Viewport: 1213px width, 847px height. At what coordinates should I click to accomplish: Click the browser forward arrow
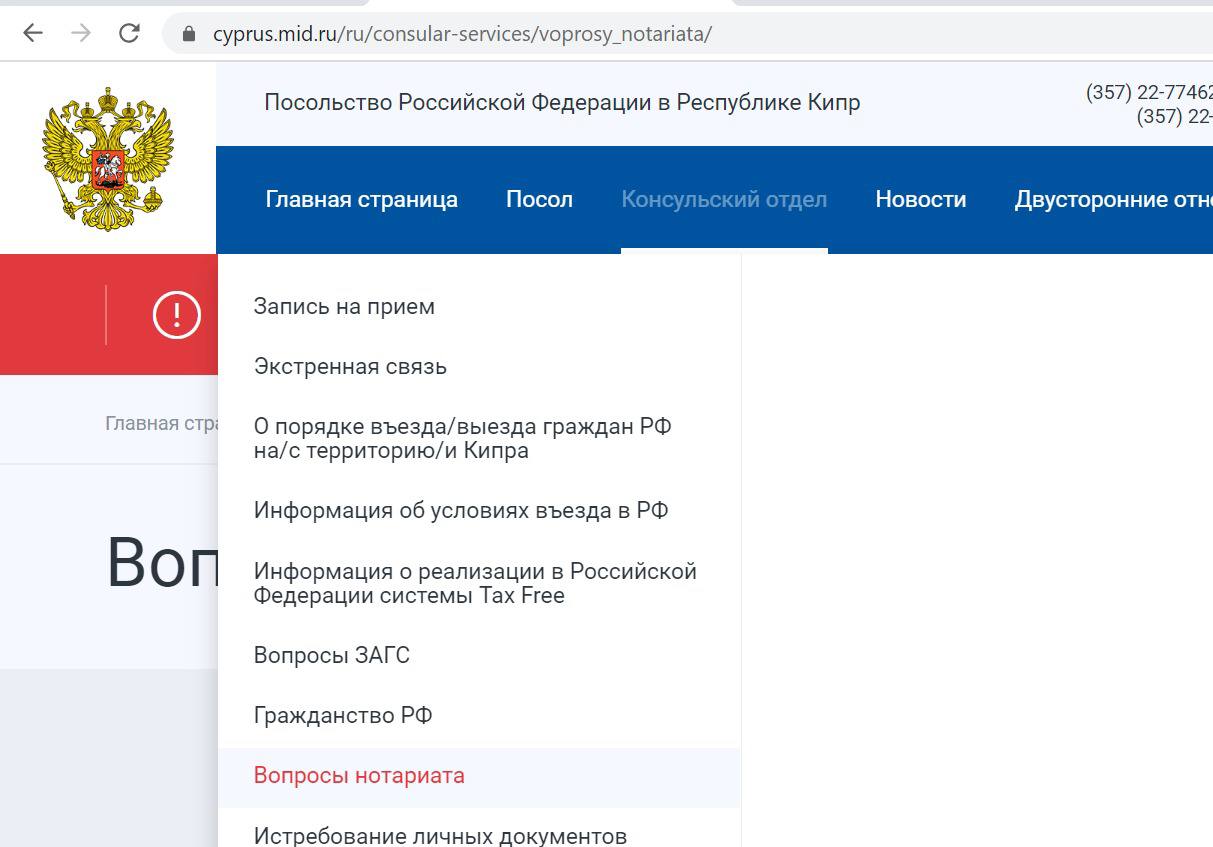point(81,33)
